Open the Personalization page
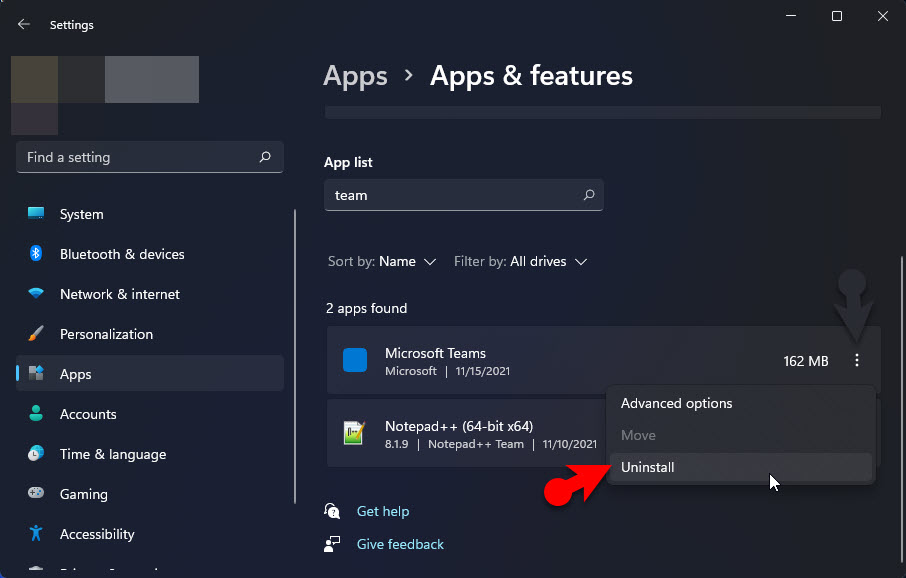906x578 pixels. pyautogui.click(x=150, y=334)
